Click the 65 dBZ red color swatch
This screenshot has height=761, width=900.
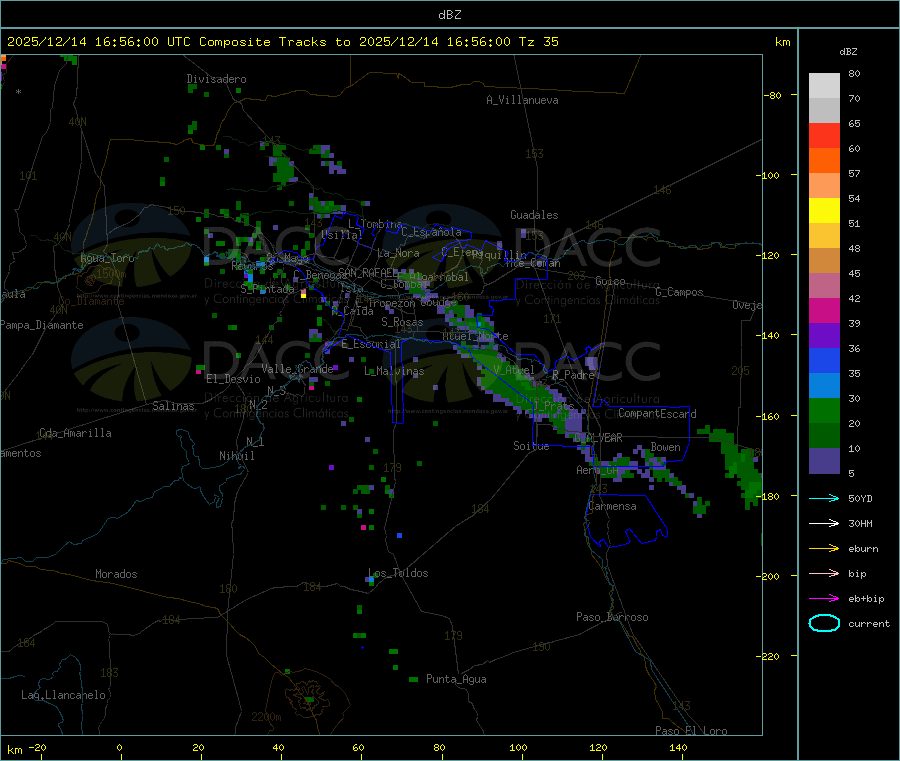[824, 135]
